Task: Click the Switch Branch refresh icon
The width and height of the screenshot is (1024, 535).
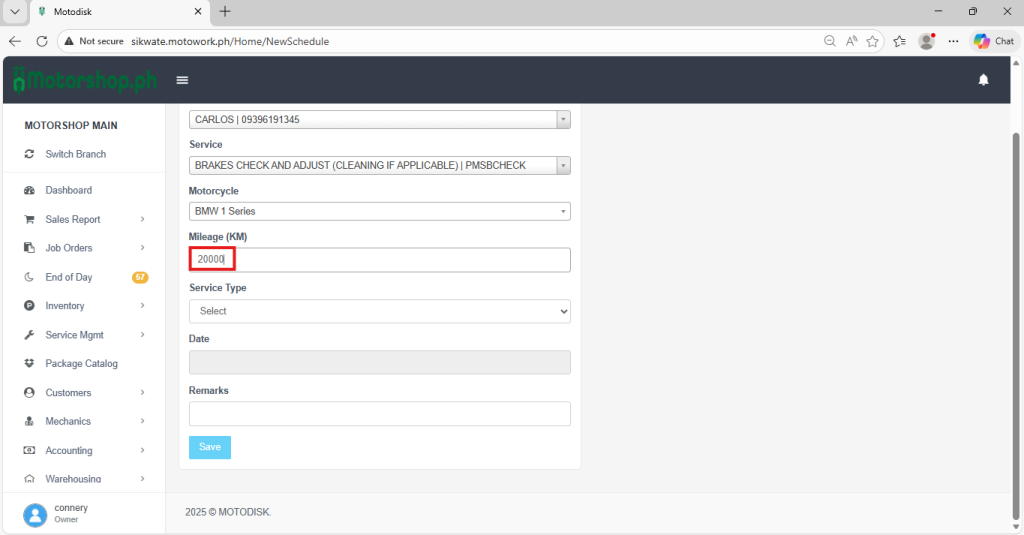Action: point(30,154)
